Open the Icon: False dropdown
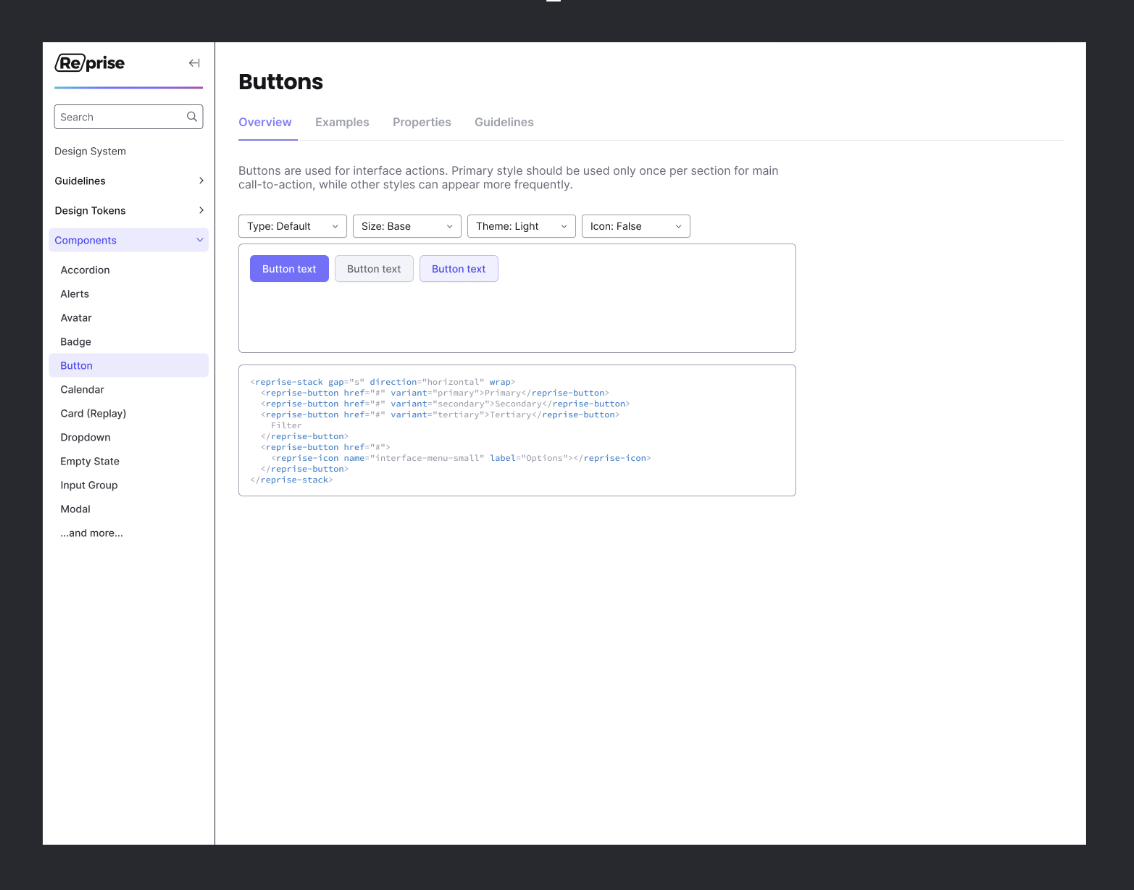Viewport: 1134px width, 890px height. tap(636, 226)
